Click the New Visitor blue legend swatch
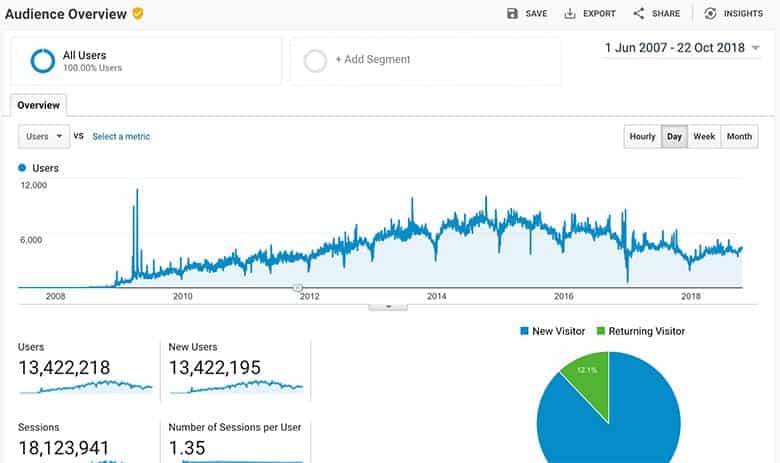 (x=524, y=331)
